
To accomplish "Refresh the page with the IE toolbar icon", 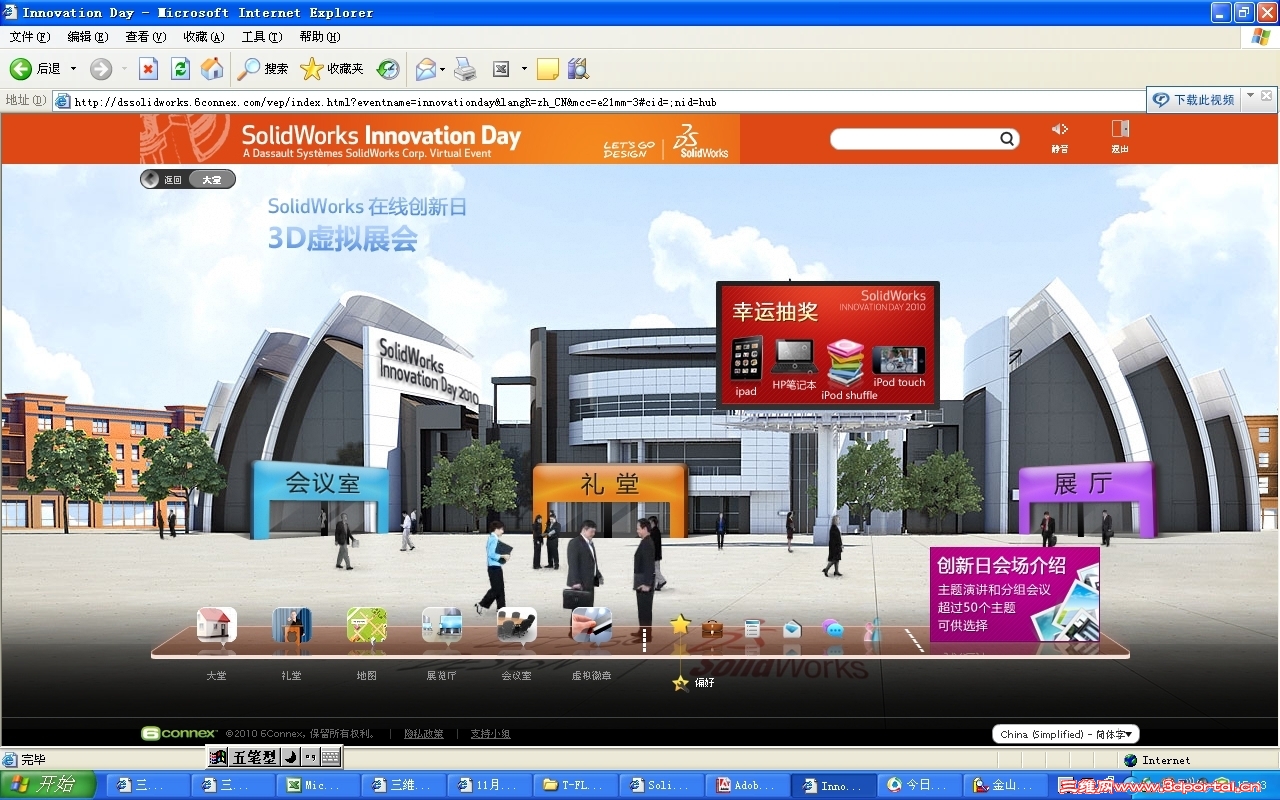I will click(x=180, y=69).
